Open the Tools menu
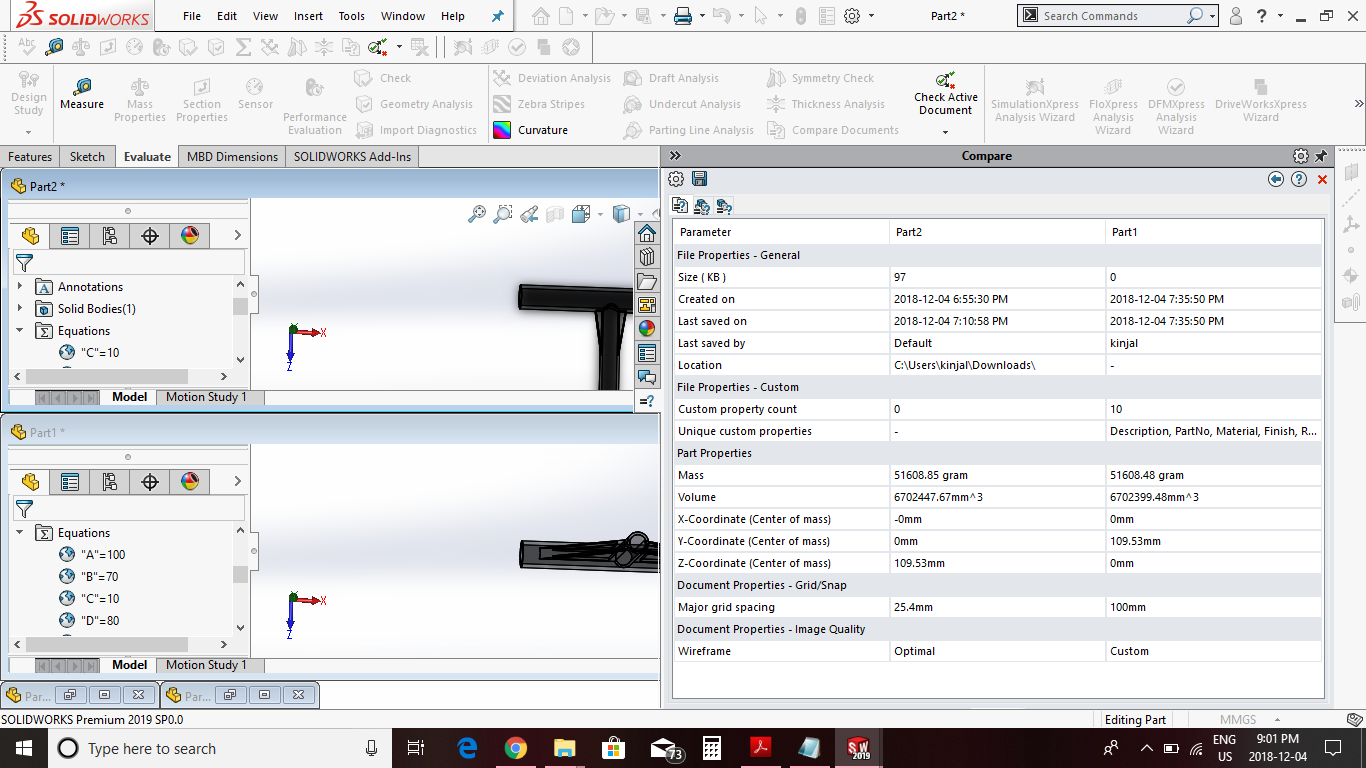Screen dimensions: 1366x768 click(x=351, y=16)
